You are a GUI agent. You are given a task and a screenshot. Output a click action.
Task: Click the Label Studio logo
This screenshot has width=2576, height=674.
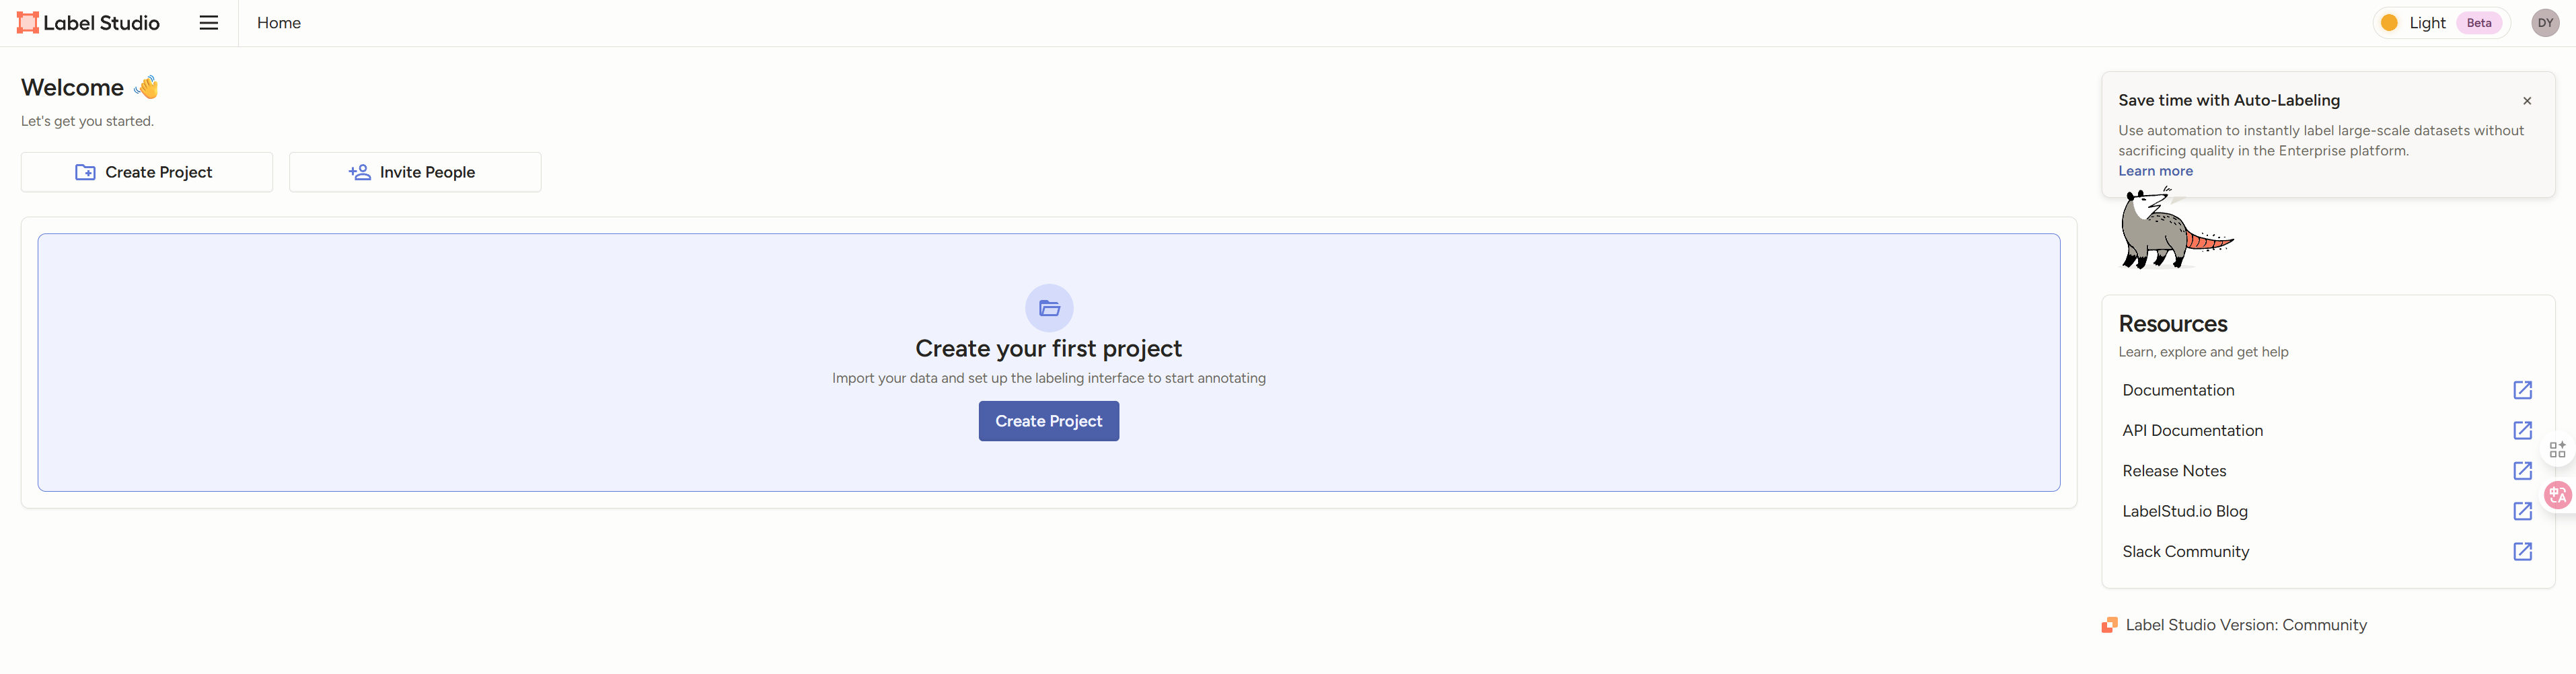pos(88,23)
